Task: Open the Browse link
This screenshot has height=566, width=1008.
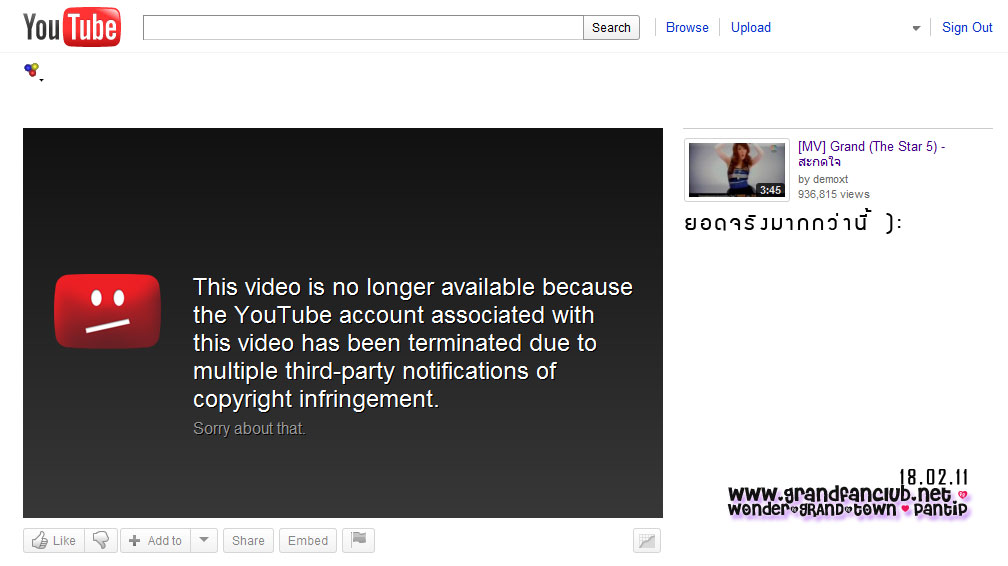Action: click(687, 28)
